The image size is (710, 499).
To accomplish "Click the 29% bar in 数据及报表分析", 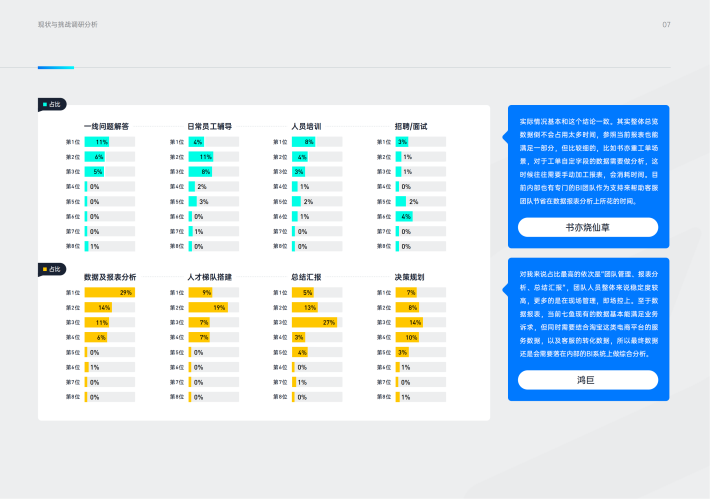I will click(109, 292).
